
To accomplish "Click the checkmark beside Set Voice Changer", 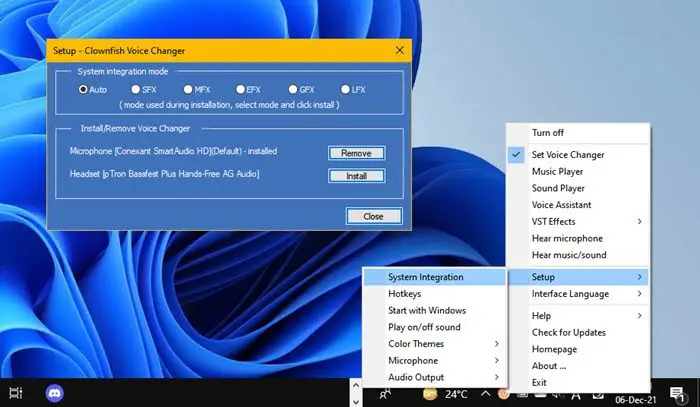I will [516, 154].
